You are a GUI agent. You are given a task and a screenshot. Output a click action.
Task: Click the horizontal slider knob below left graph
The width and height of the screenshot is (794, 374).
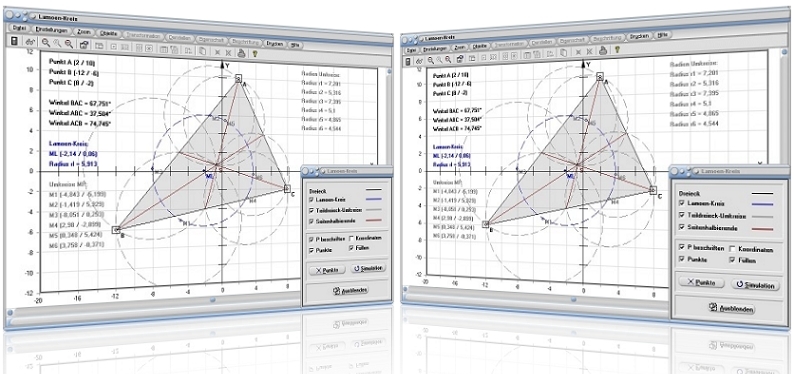(212, 300)
